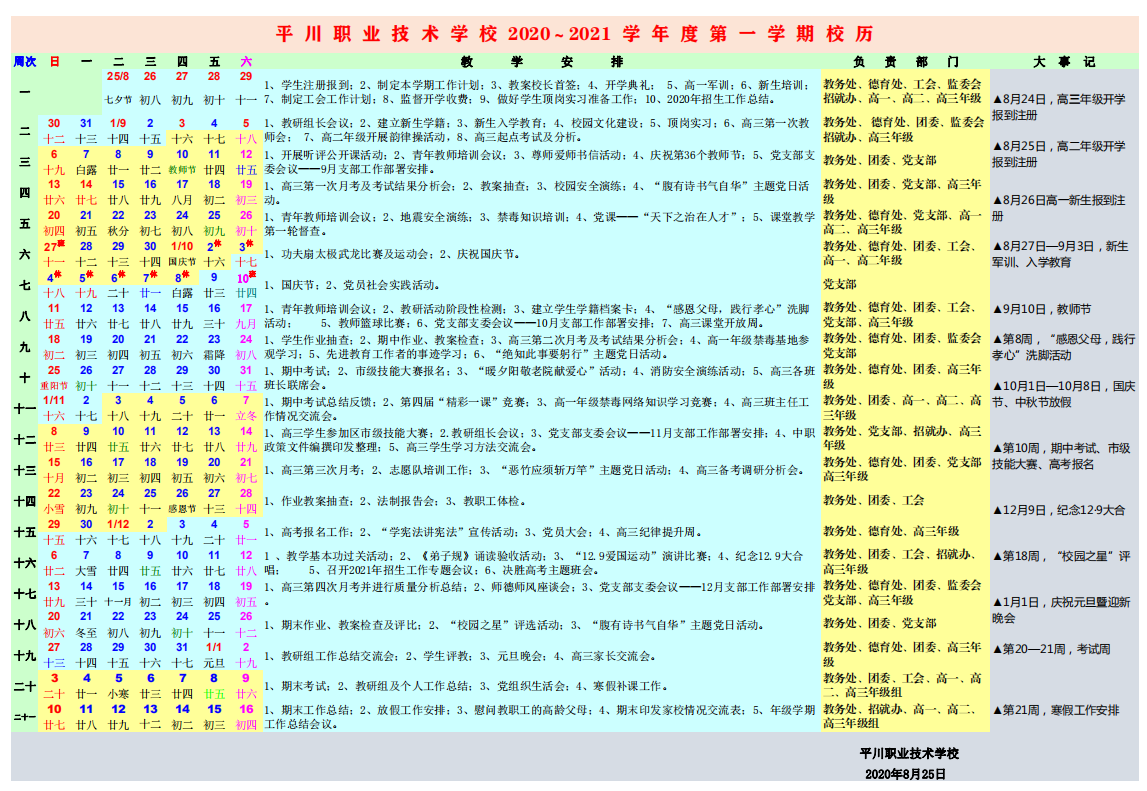Select the 周次 column header

[x=25, y=61]
